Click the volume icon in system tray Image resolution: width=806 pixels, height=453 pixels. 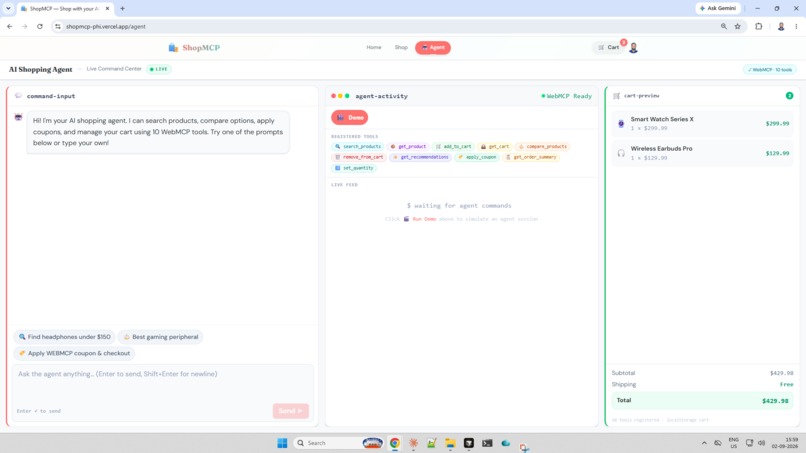[x=761, y=443]
